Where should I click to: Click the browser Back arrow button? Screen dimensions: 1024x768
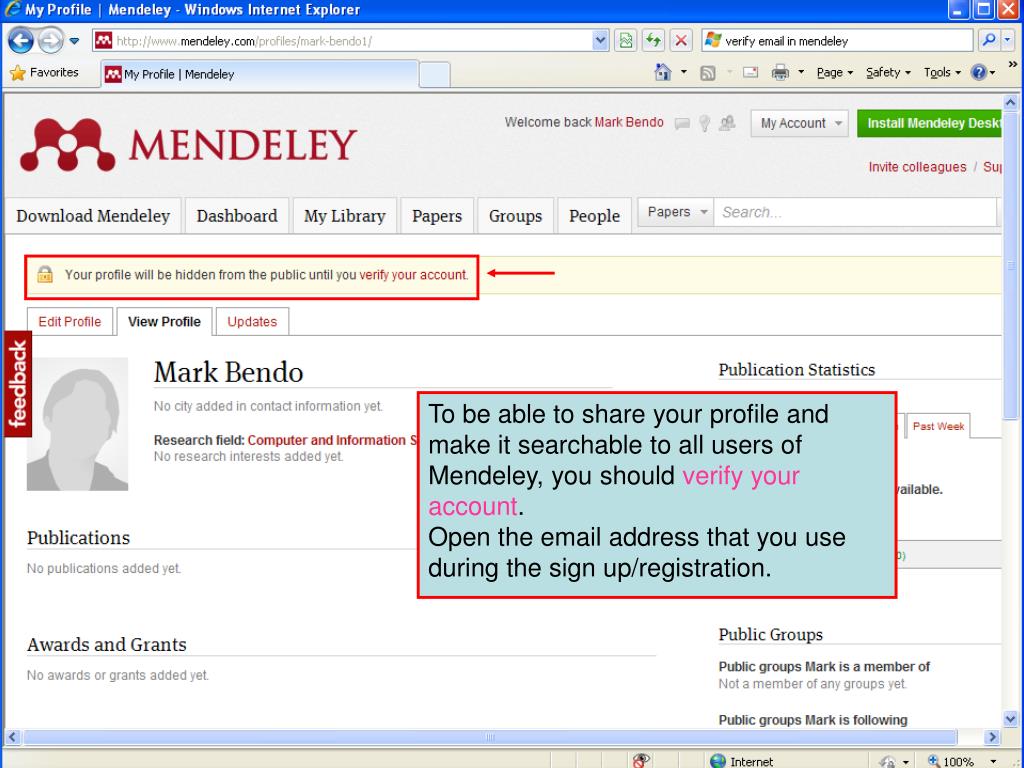point(20,40)
